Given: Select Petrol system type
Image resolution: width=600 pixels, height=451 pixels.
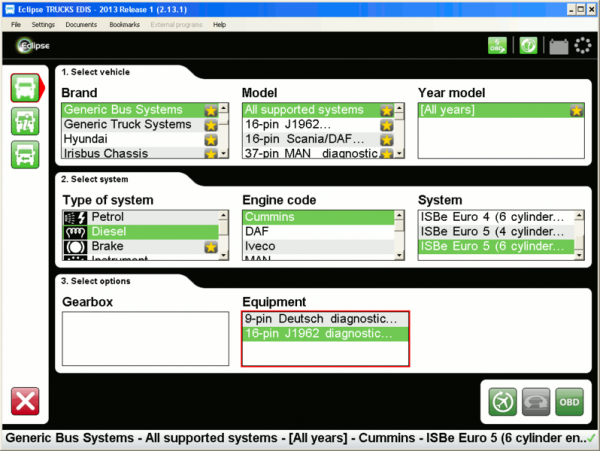Looking at the screenshot, I should tap(140, 217).
